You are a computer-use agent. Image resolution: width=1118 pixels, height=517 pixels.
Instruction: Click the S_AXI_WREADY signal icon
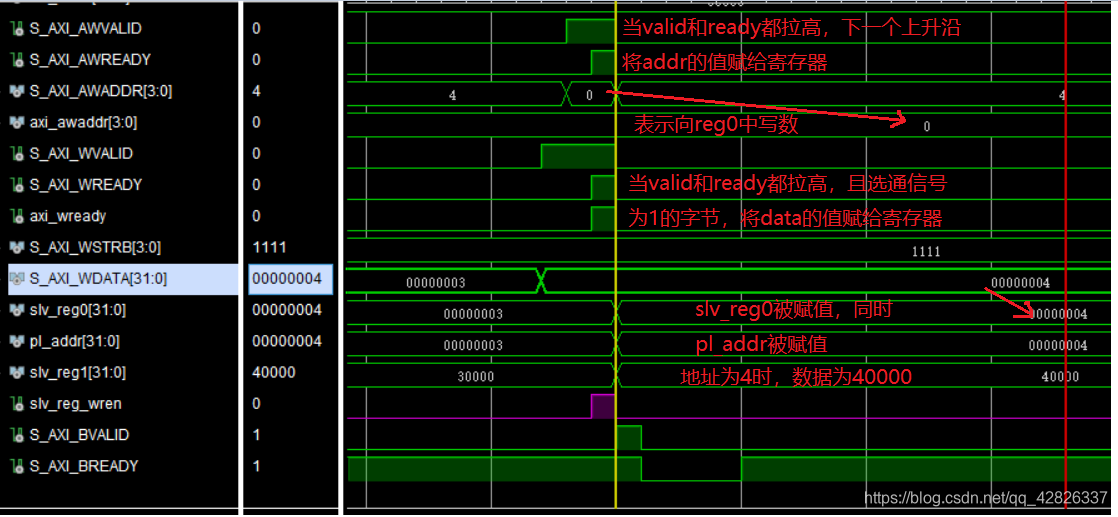tap(17, 185)
